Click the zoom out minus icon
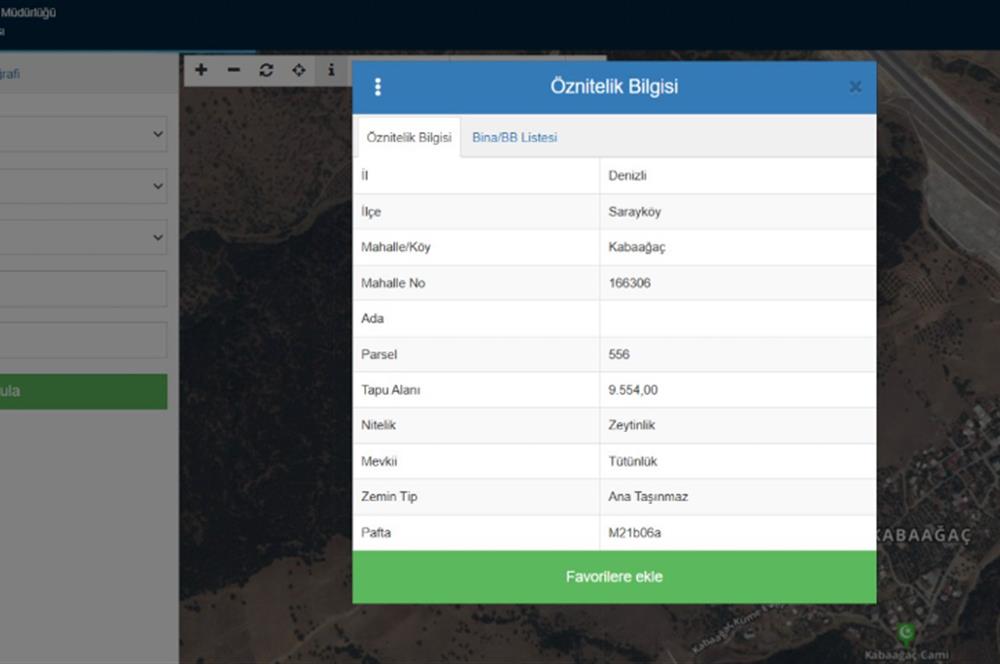The width and height of the screenshot is (1000, 664). click(234, 70)
